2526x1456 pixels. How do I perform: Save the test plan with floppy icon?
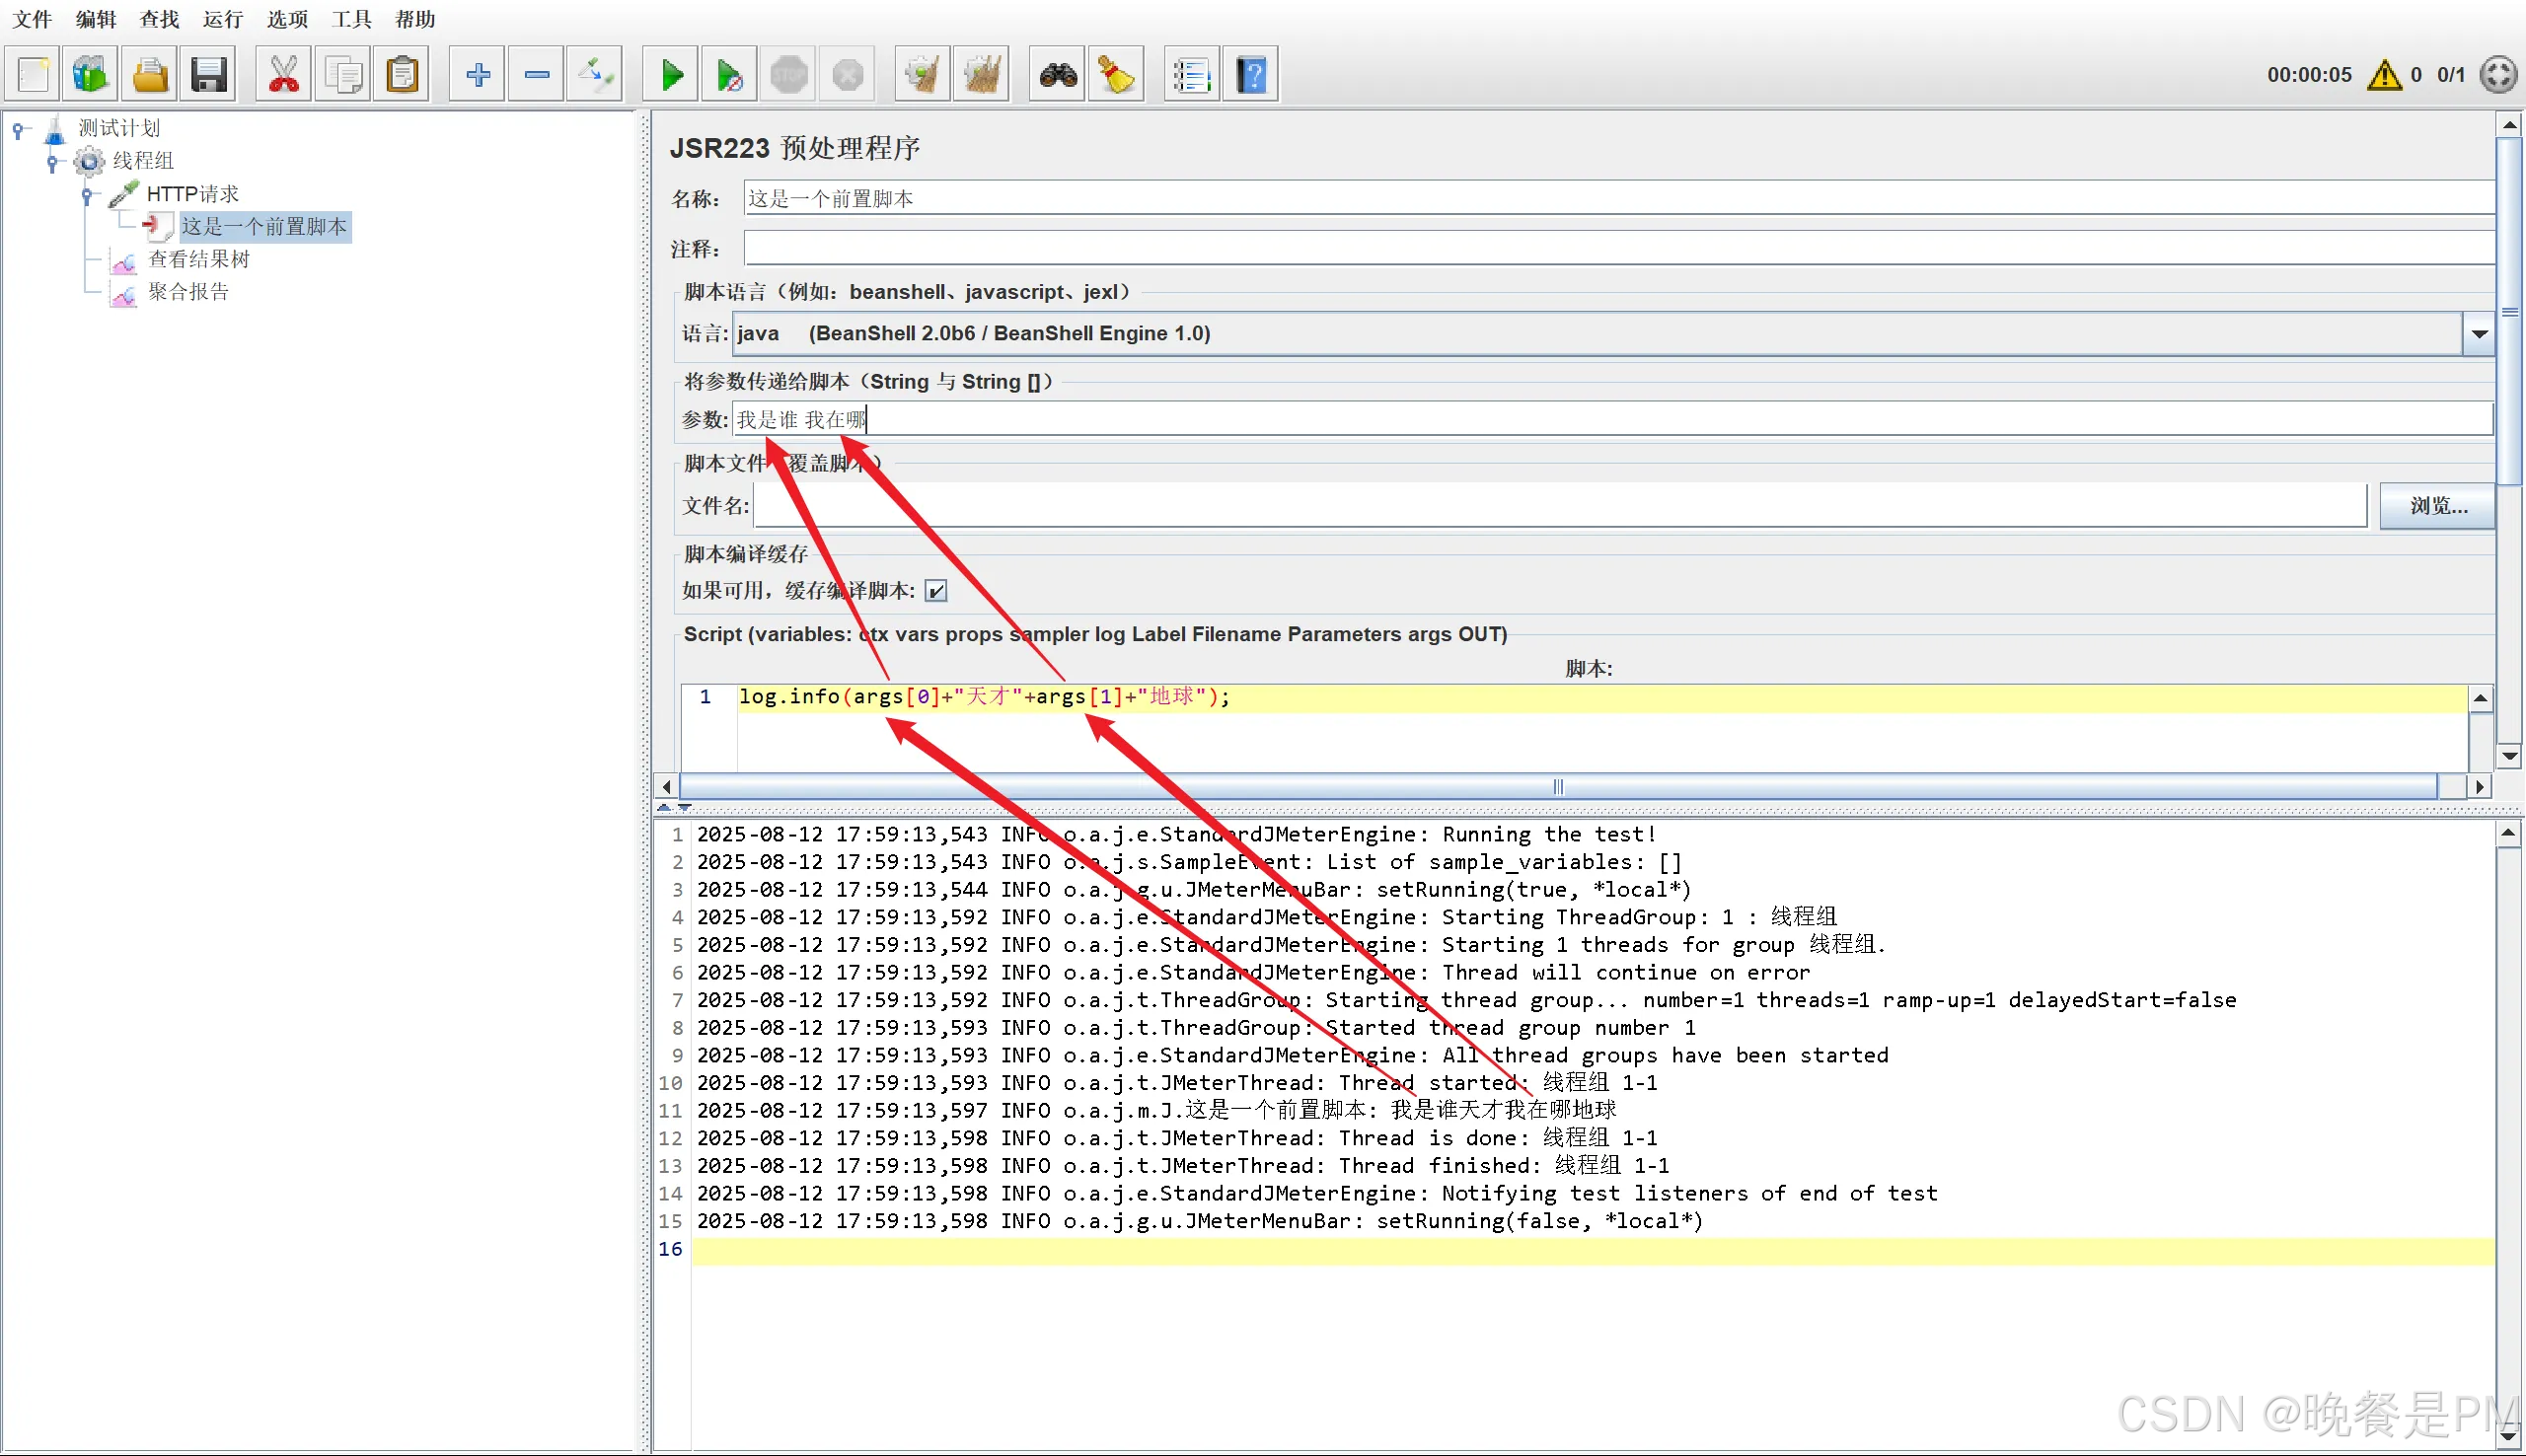(x=209, y=75)
